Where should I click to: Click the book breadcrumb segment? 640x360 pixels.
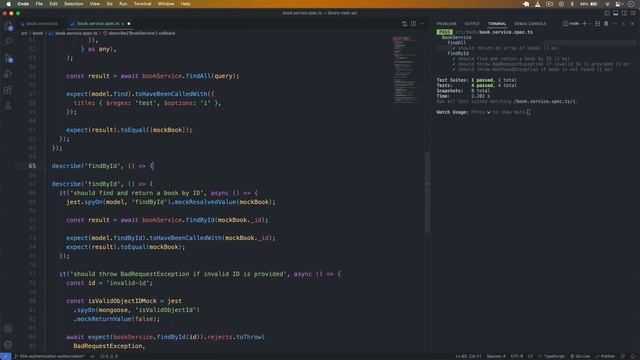(x=38, y=33)
